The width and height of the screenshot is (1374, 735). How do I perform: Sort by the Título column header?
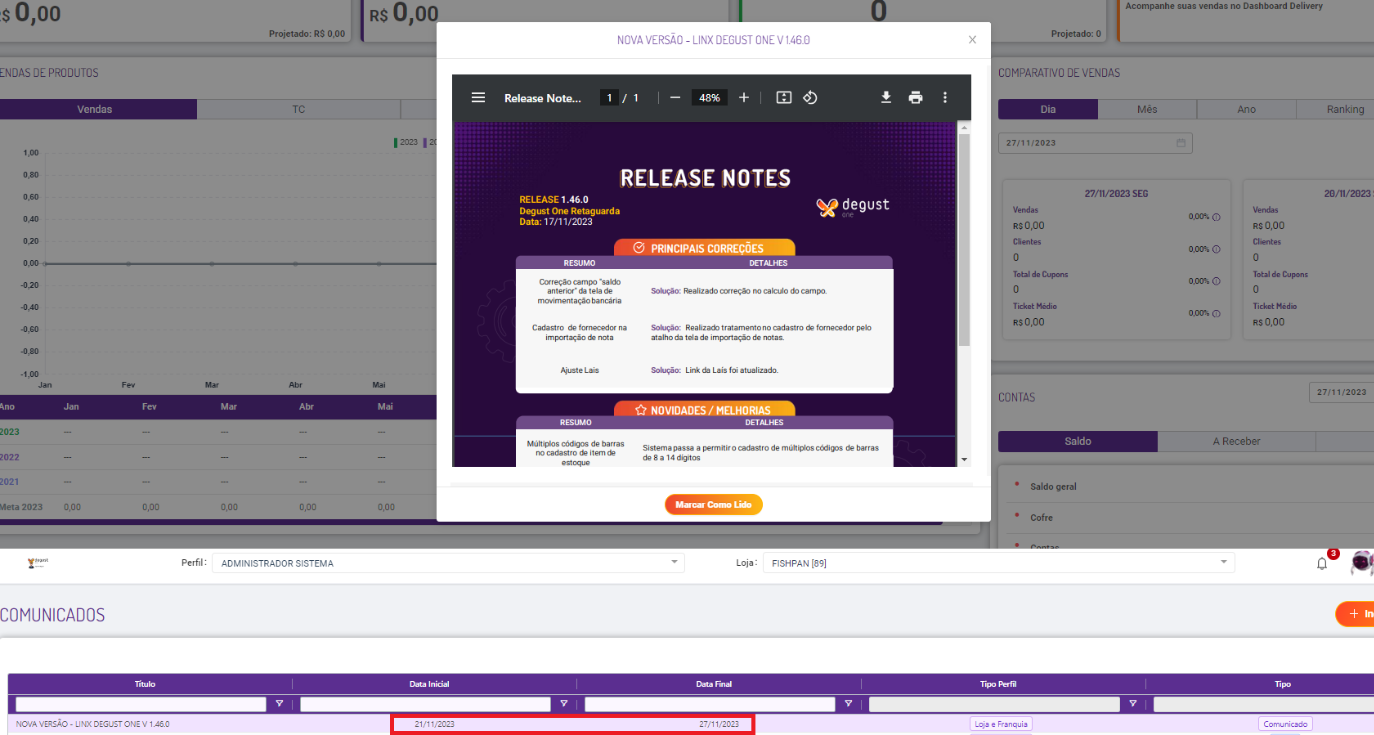[x=145, y=684]
